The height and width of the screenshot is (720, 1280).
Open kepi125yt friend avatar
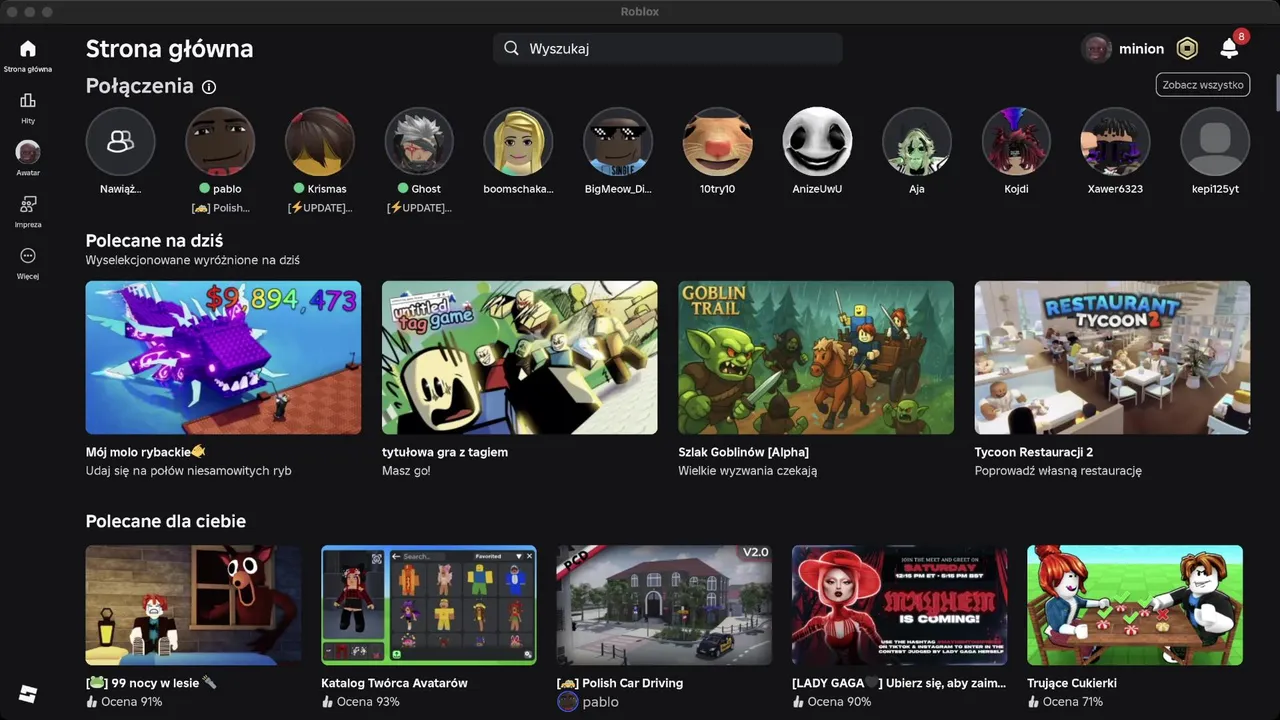[1215, 142]
